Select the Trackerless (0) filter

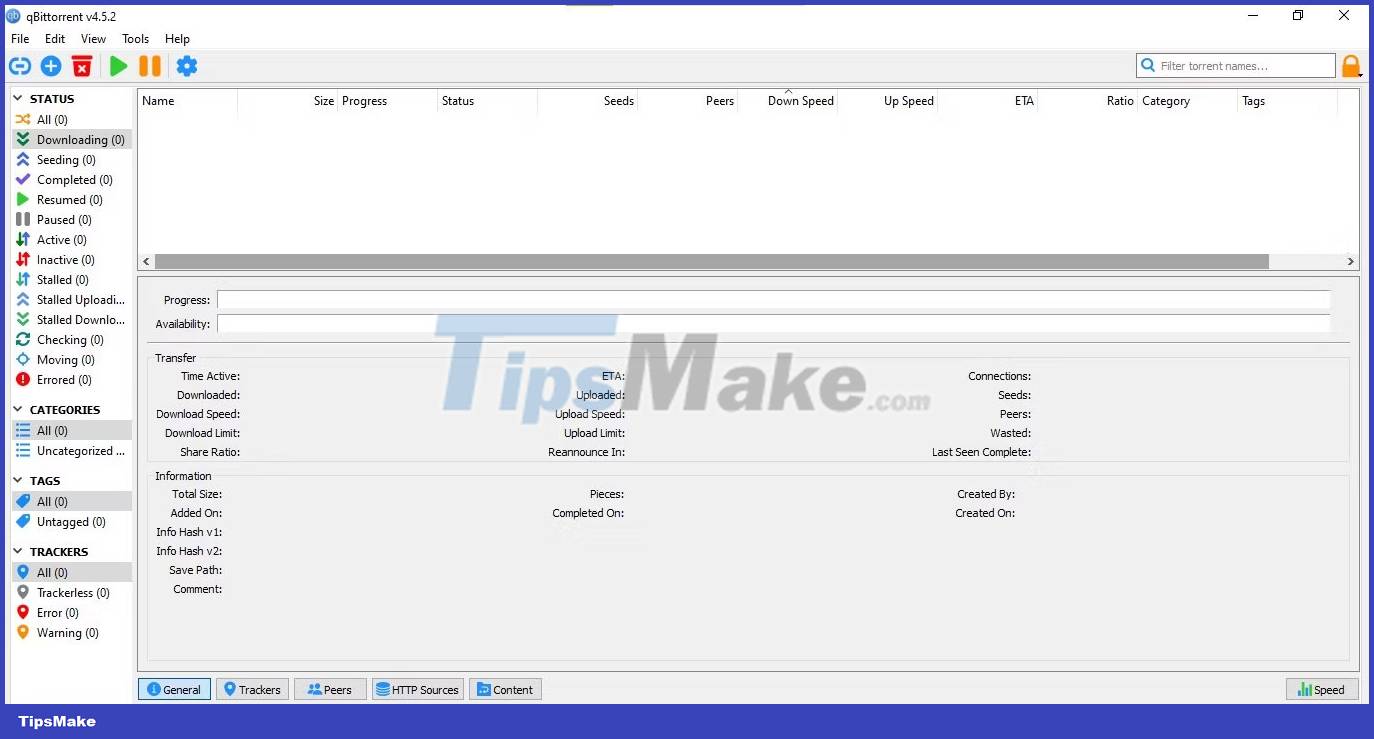tap(71, 592)
